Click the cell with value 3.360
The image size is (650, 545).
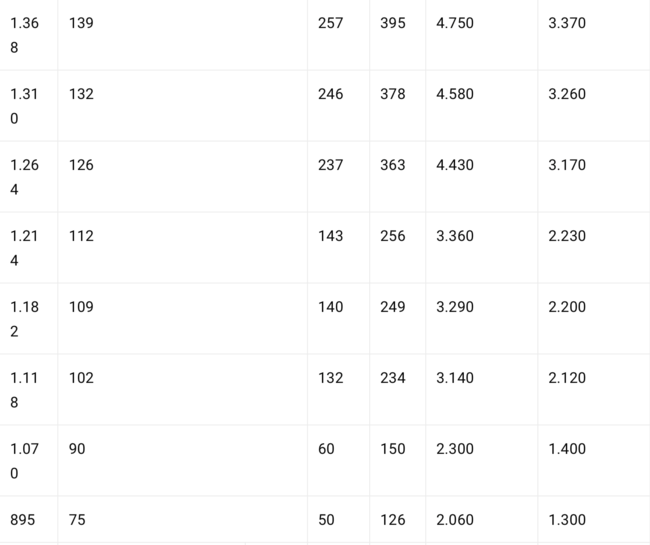(481, 247)
